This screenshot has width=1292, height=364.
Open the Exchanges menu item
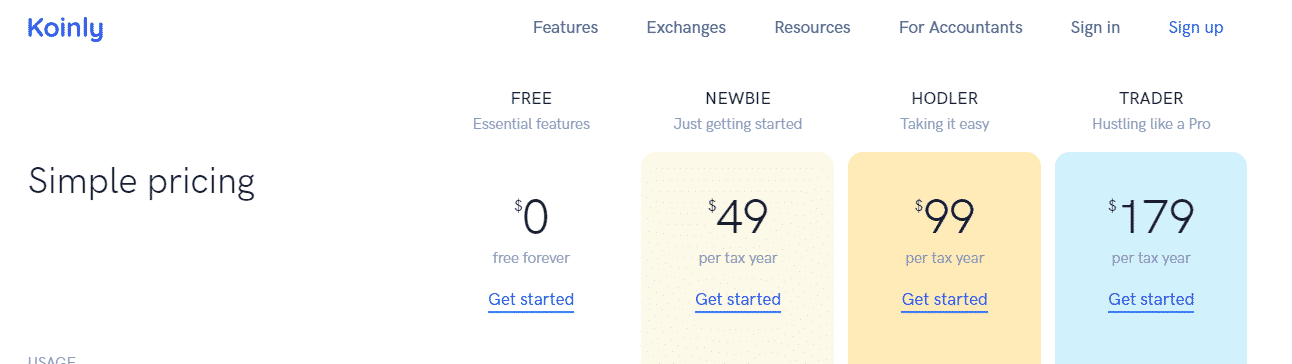686,27
